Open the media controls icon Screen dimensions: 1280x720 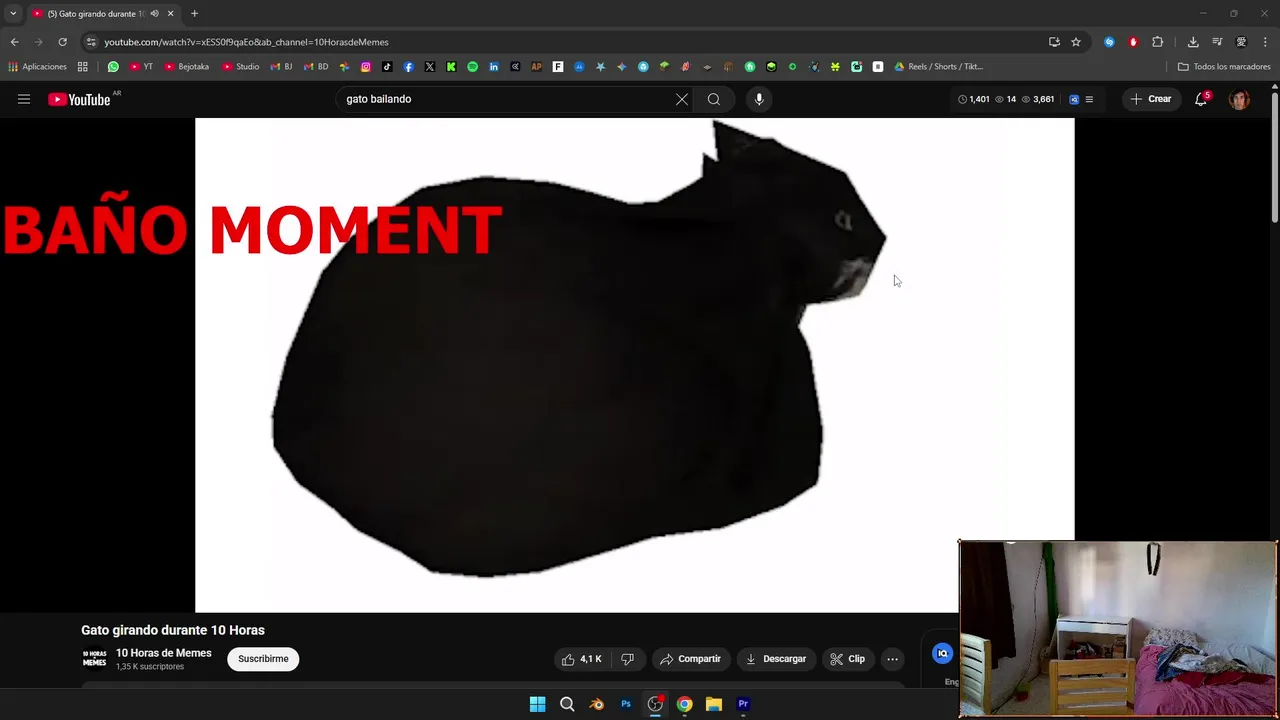tap(1217, 42)
